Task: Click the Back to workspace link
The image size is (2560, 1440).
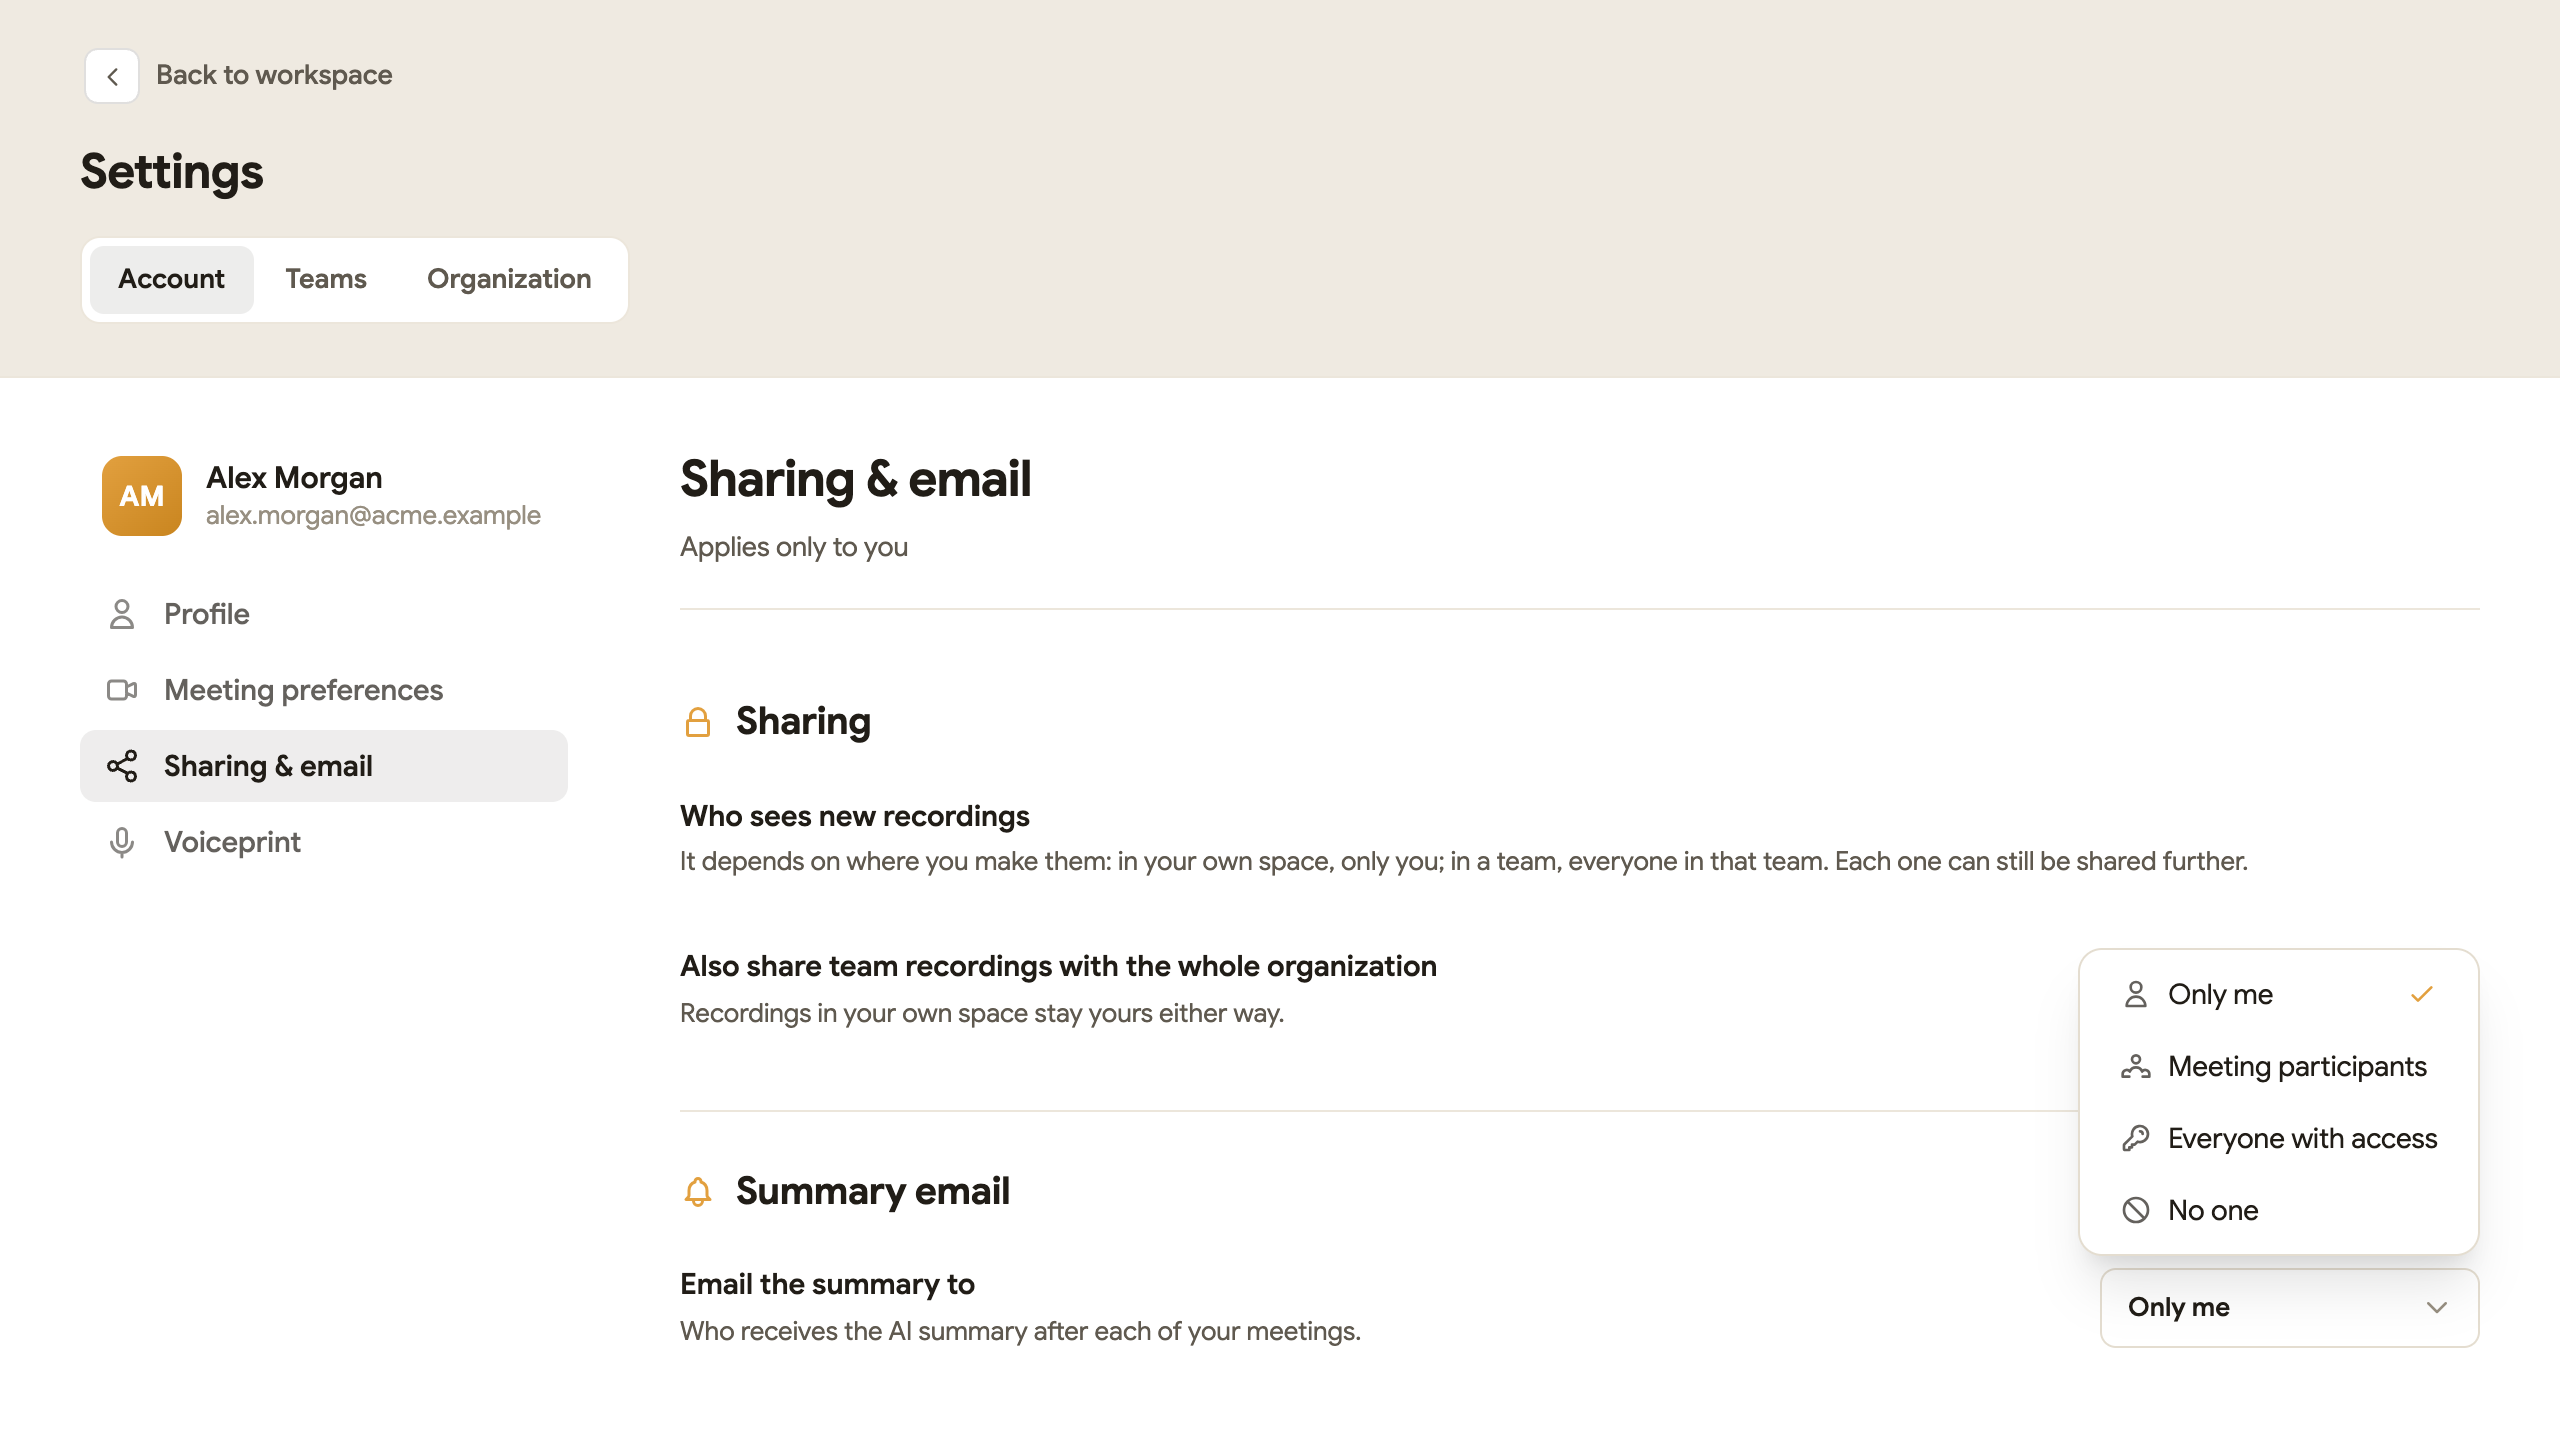Action: pos(274,75)
